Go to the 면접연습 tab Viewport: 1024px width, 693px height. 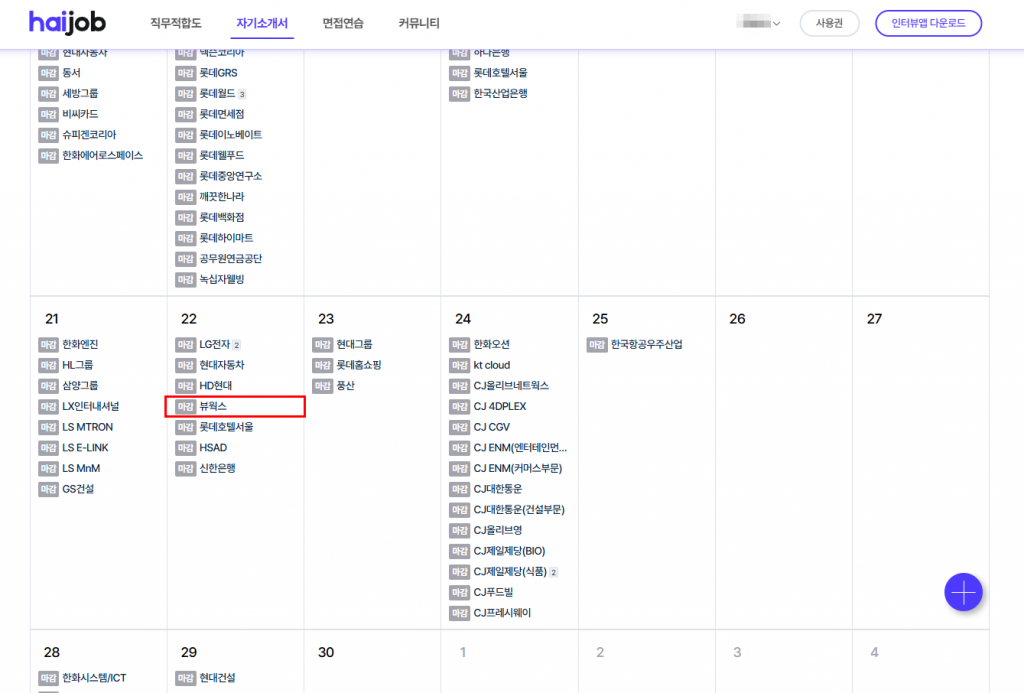pyautogui.click(x=343, y=24)
